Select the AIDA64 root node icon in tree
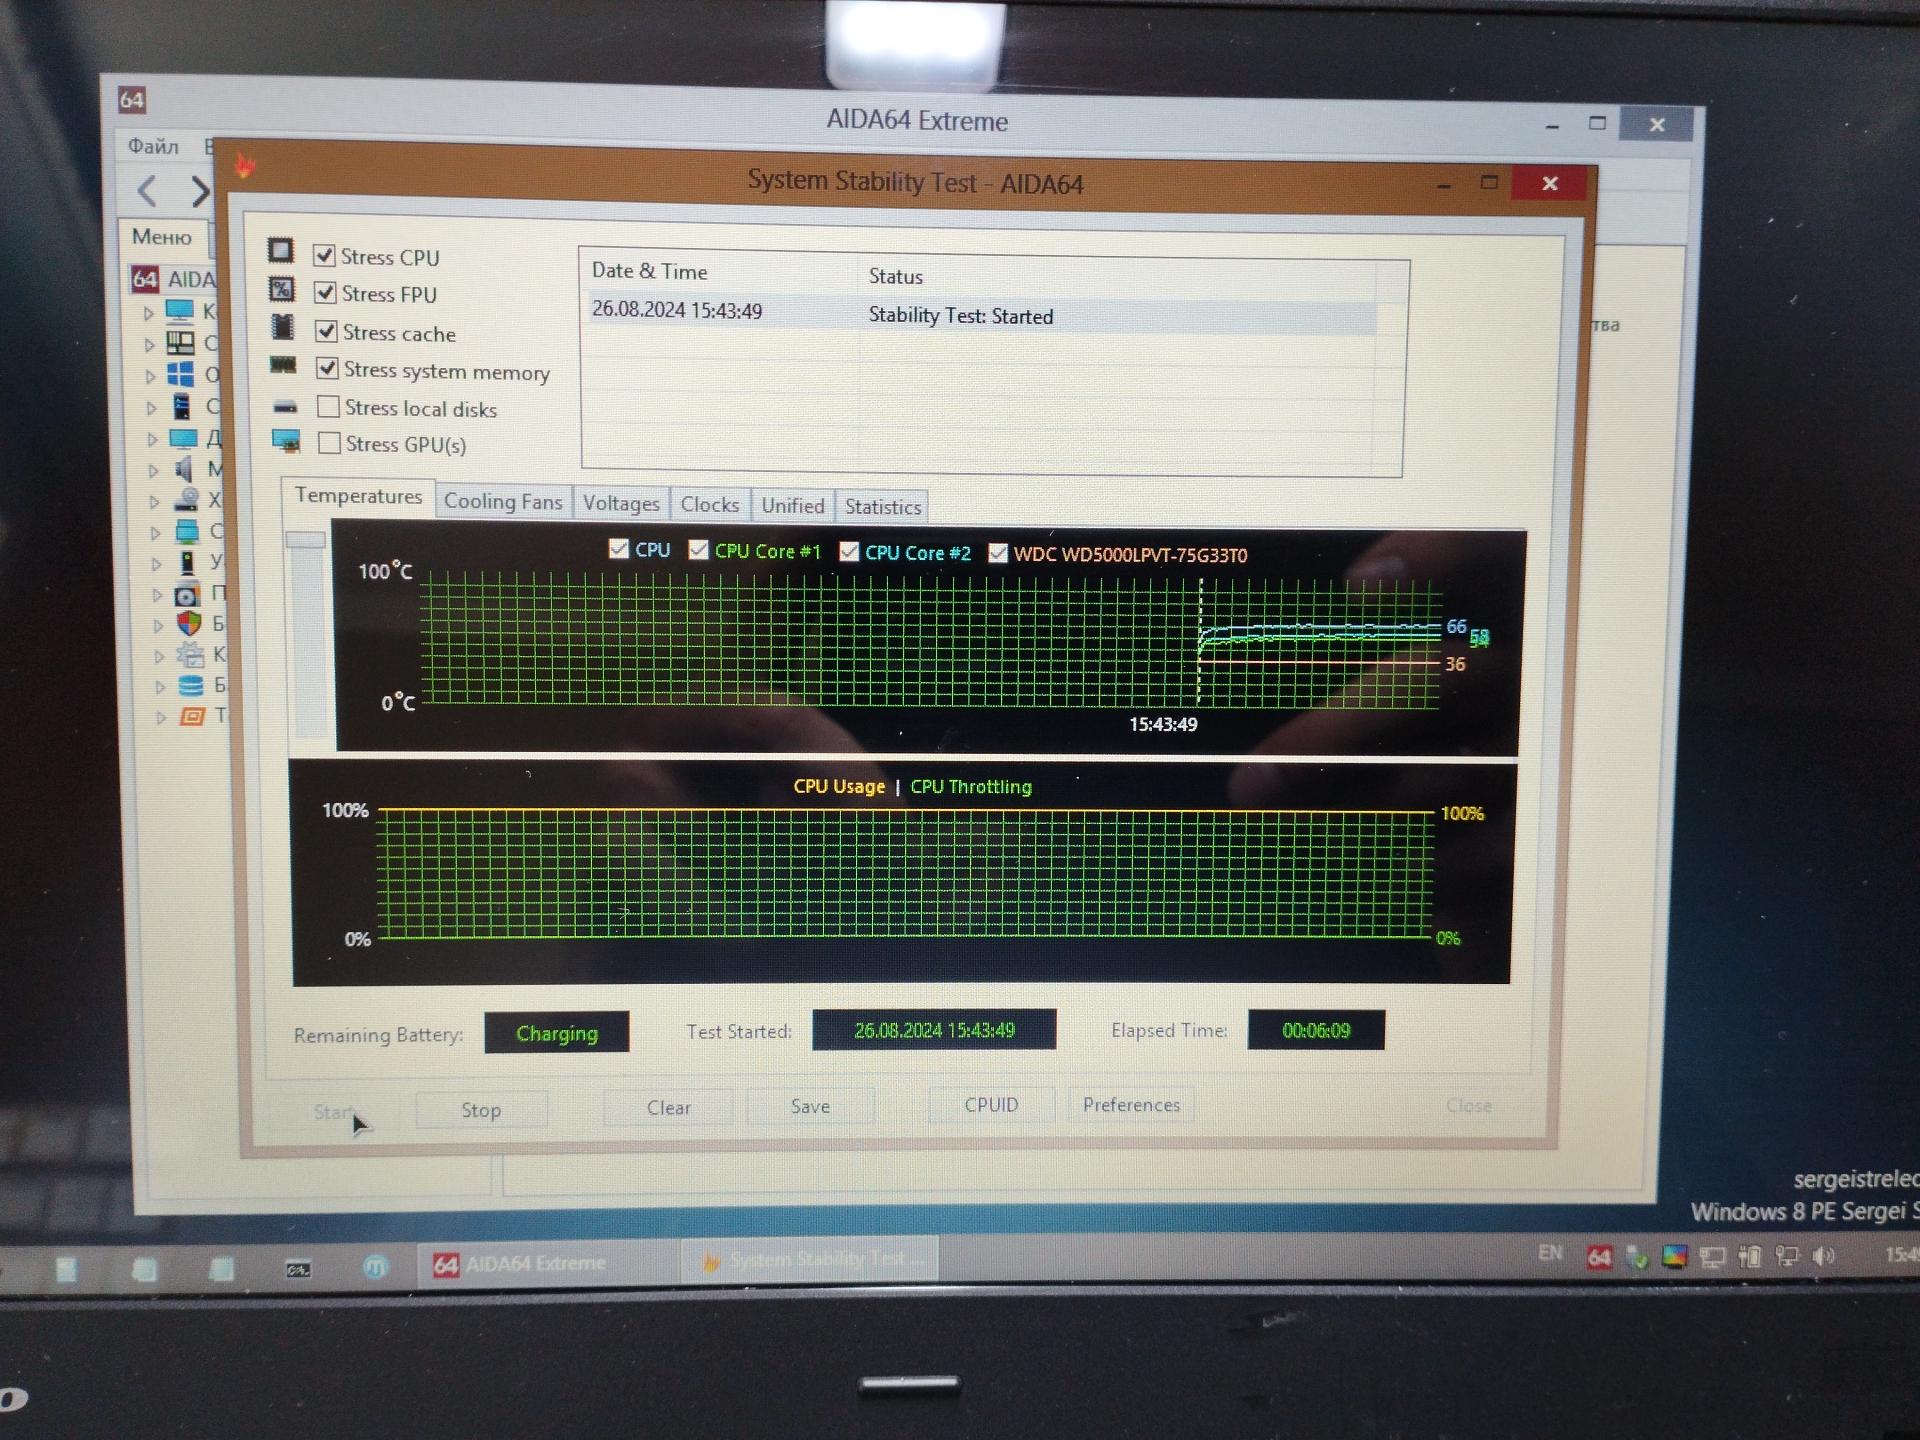This screenshot has height=1440, width=1920. click(145, 279)
